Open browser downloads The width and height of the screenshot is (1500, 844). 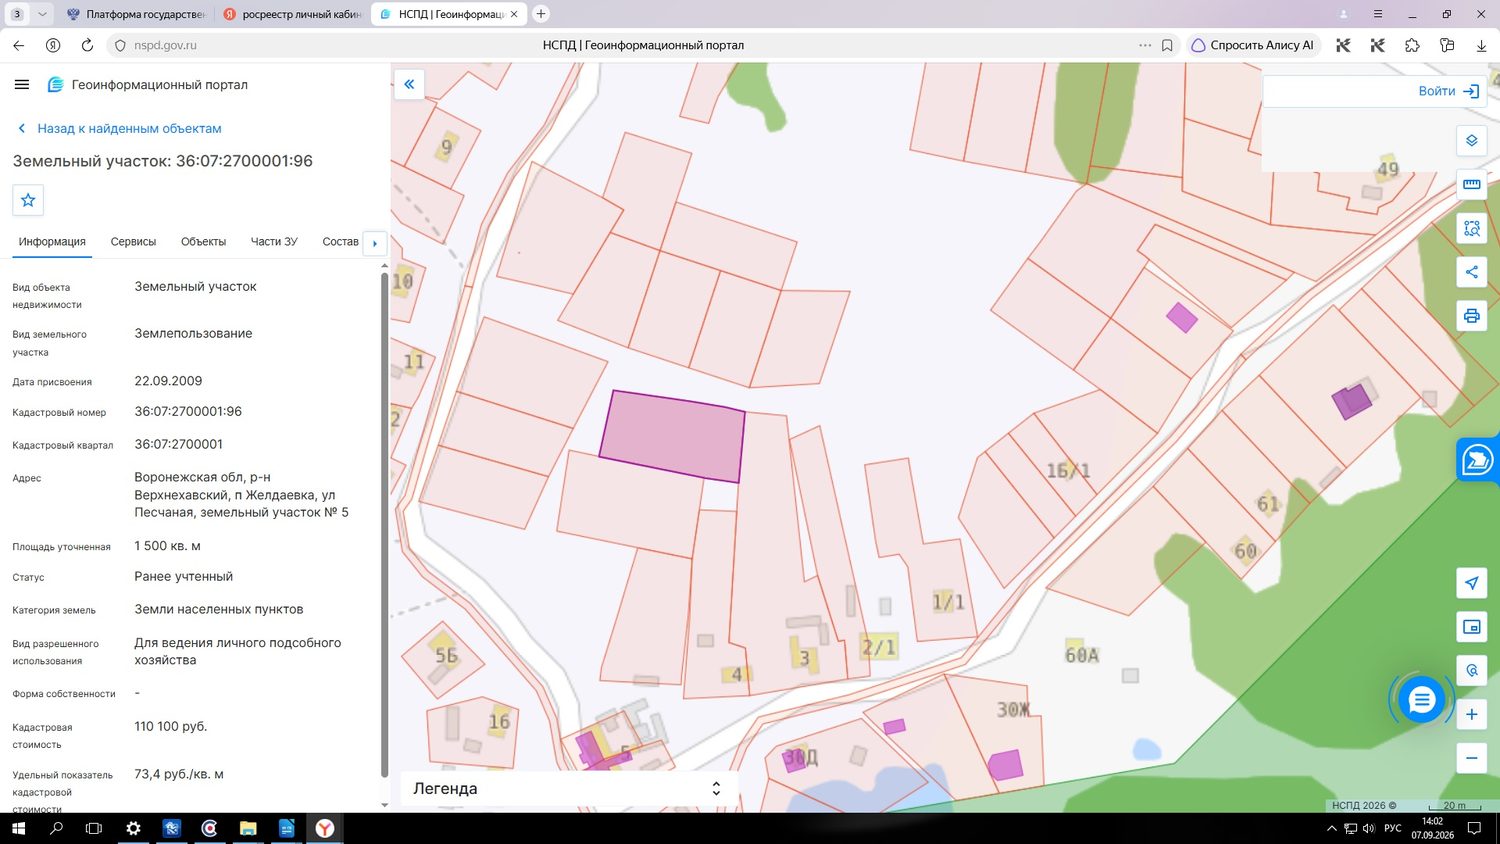tap(1481, 45)
